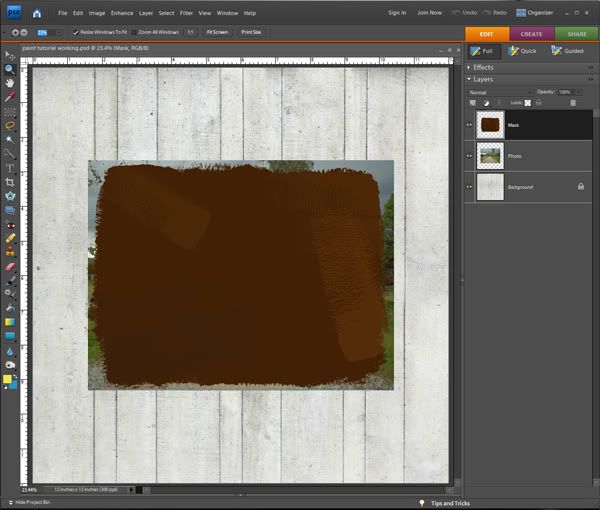Screen dimensions: 600x510
Task: Select the Zoom tool in the toolbox
Action: tap(10, 69)
